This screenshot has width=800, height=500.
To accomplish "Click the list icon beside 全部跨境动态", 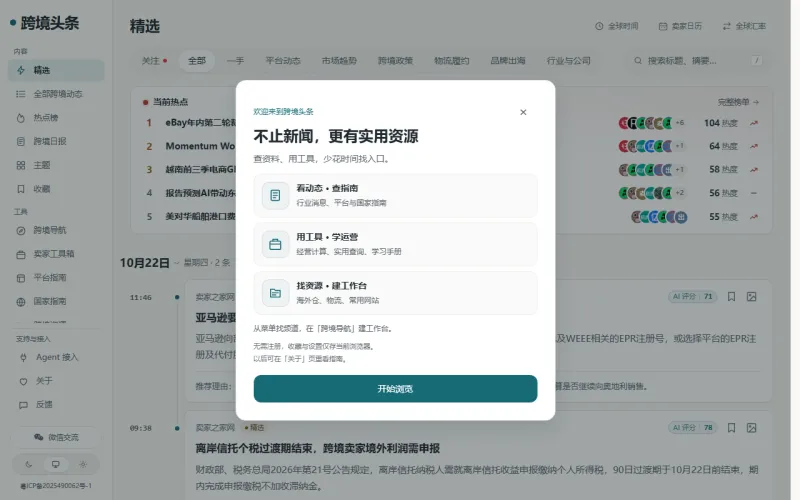I will (x=21, y=94).
